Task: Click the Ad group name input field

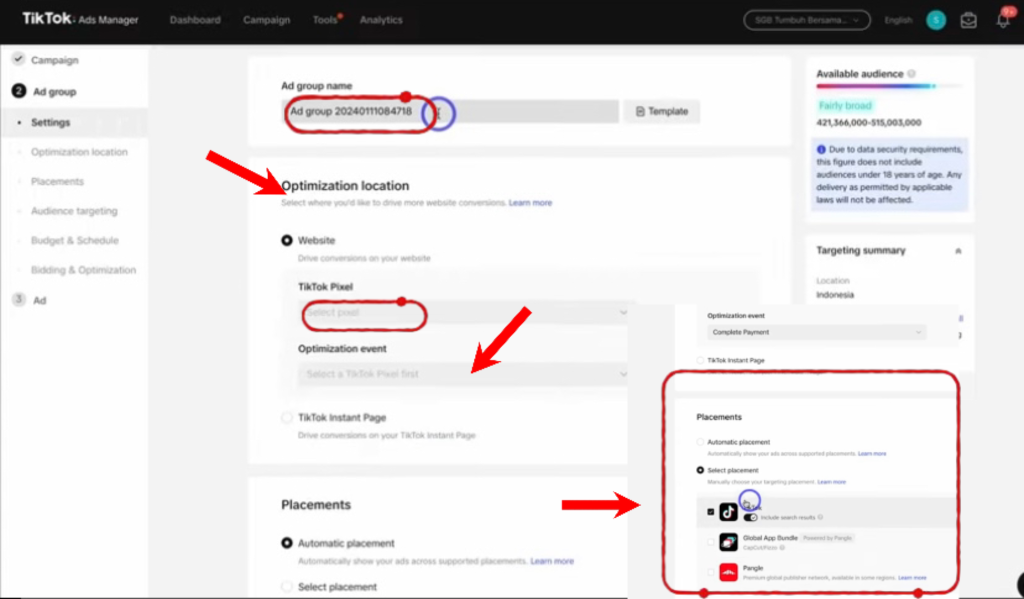Action: 450,111
